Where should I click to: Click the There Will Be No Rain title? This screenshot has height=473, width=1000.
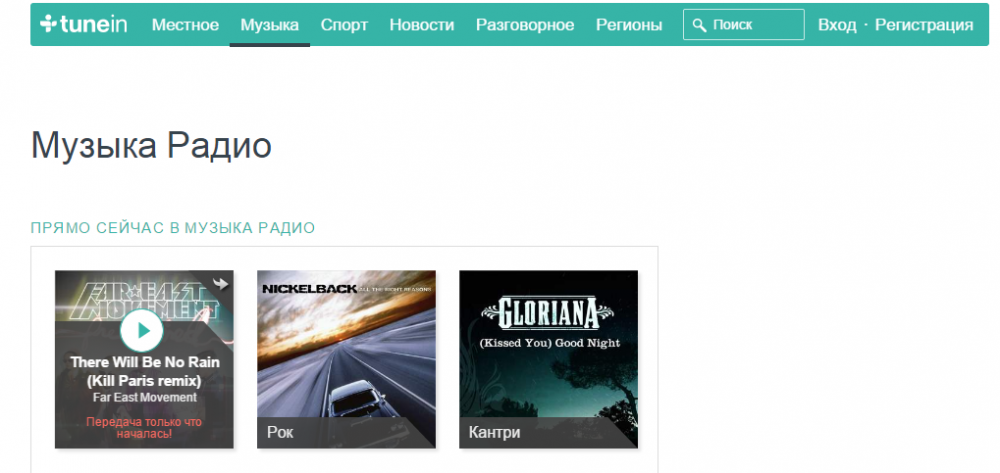(145, 371)
